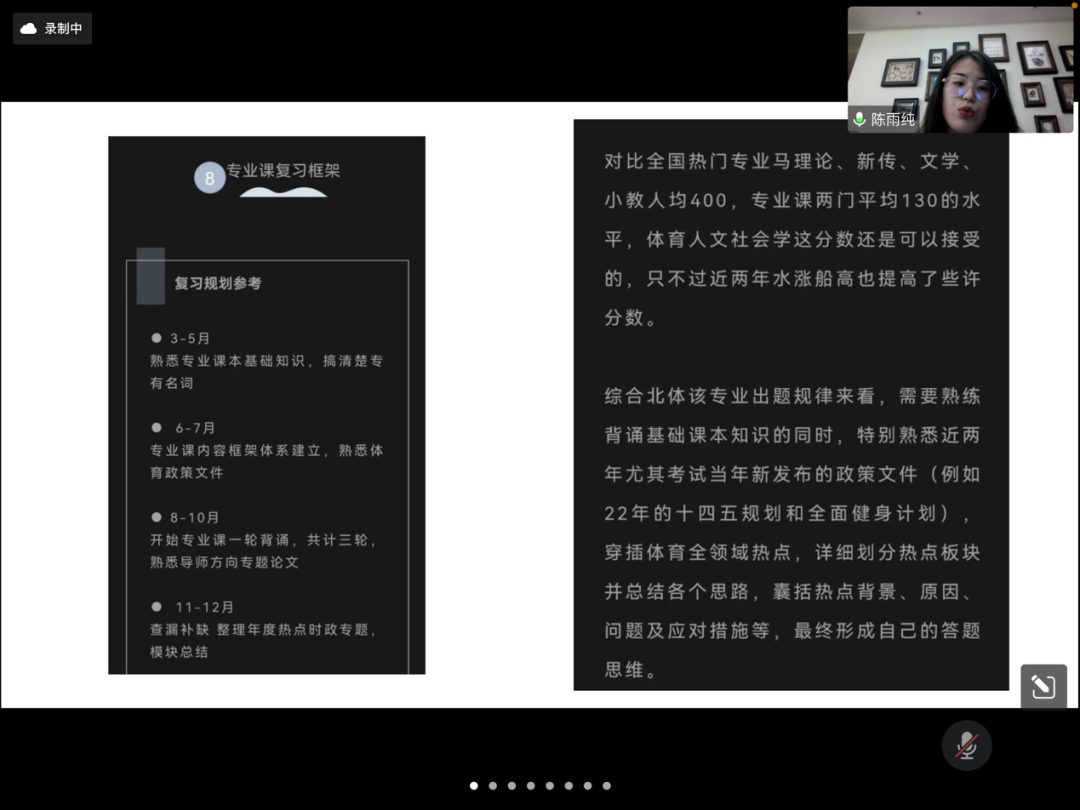Jump to the third page dot
The image size is (1080, 810).
(x=512, y=786)
